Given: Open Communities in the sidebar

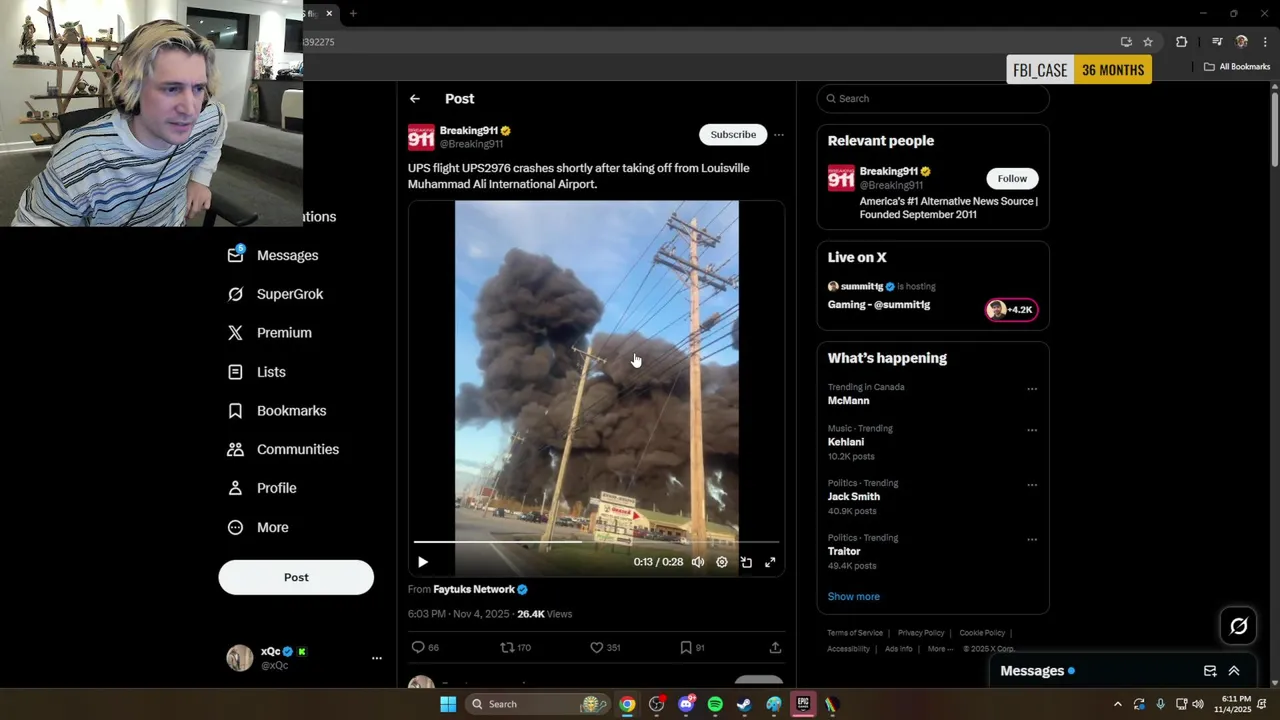Looking at the screenshot, I should click(283, 449).
